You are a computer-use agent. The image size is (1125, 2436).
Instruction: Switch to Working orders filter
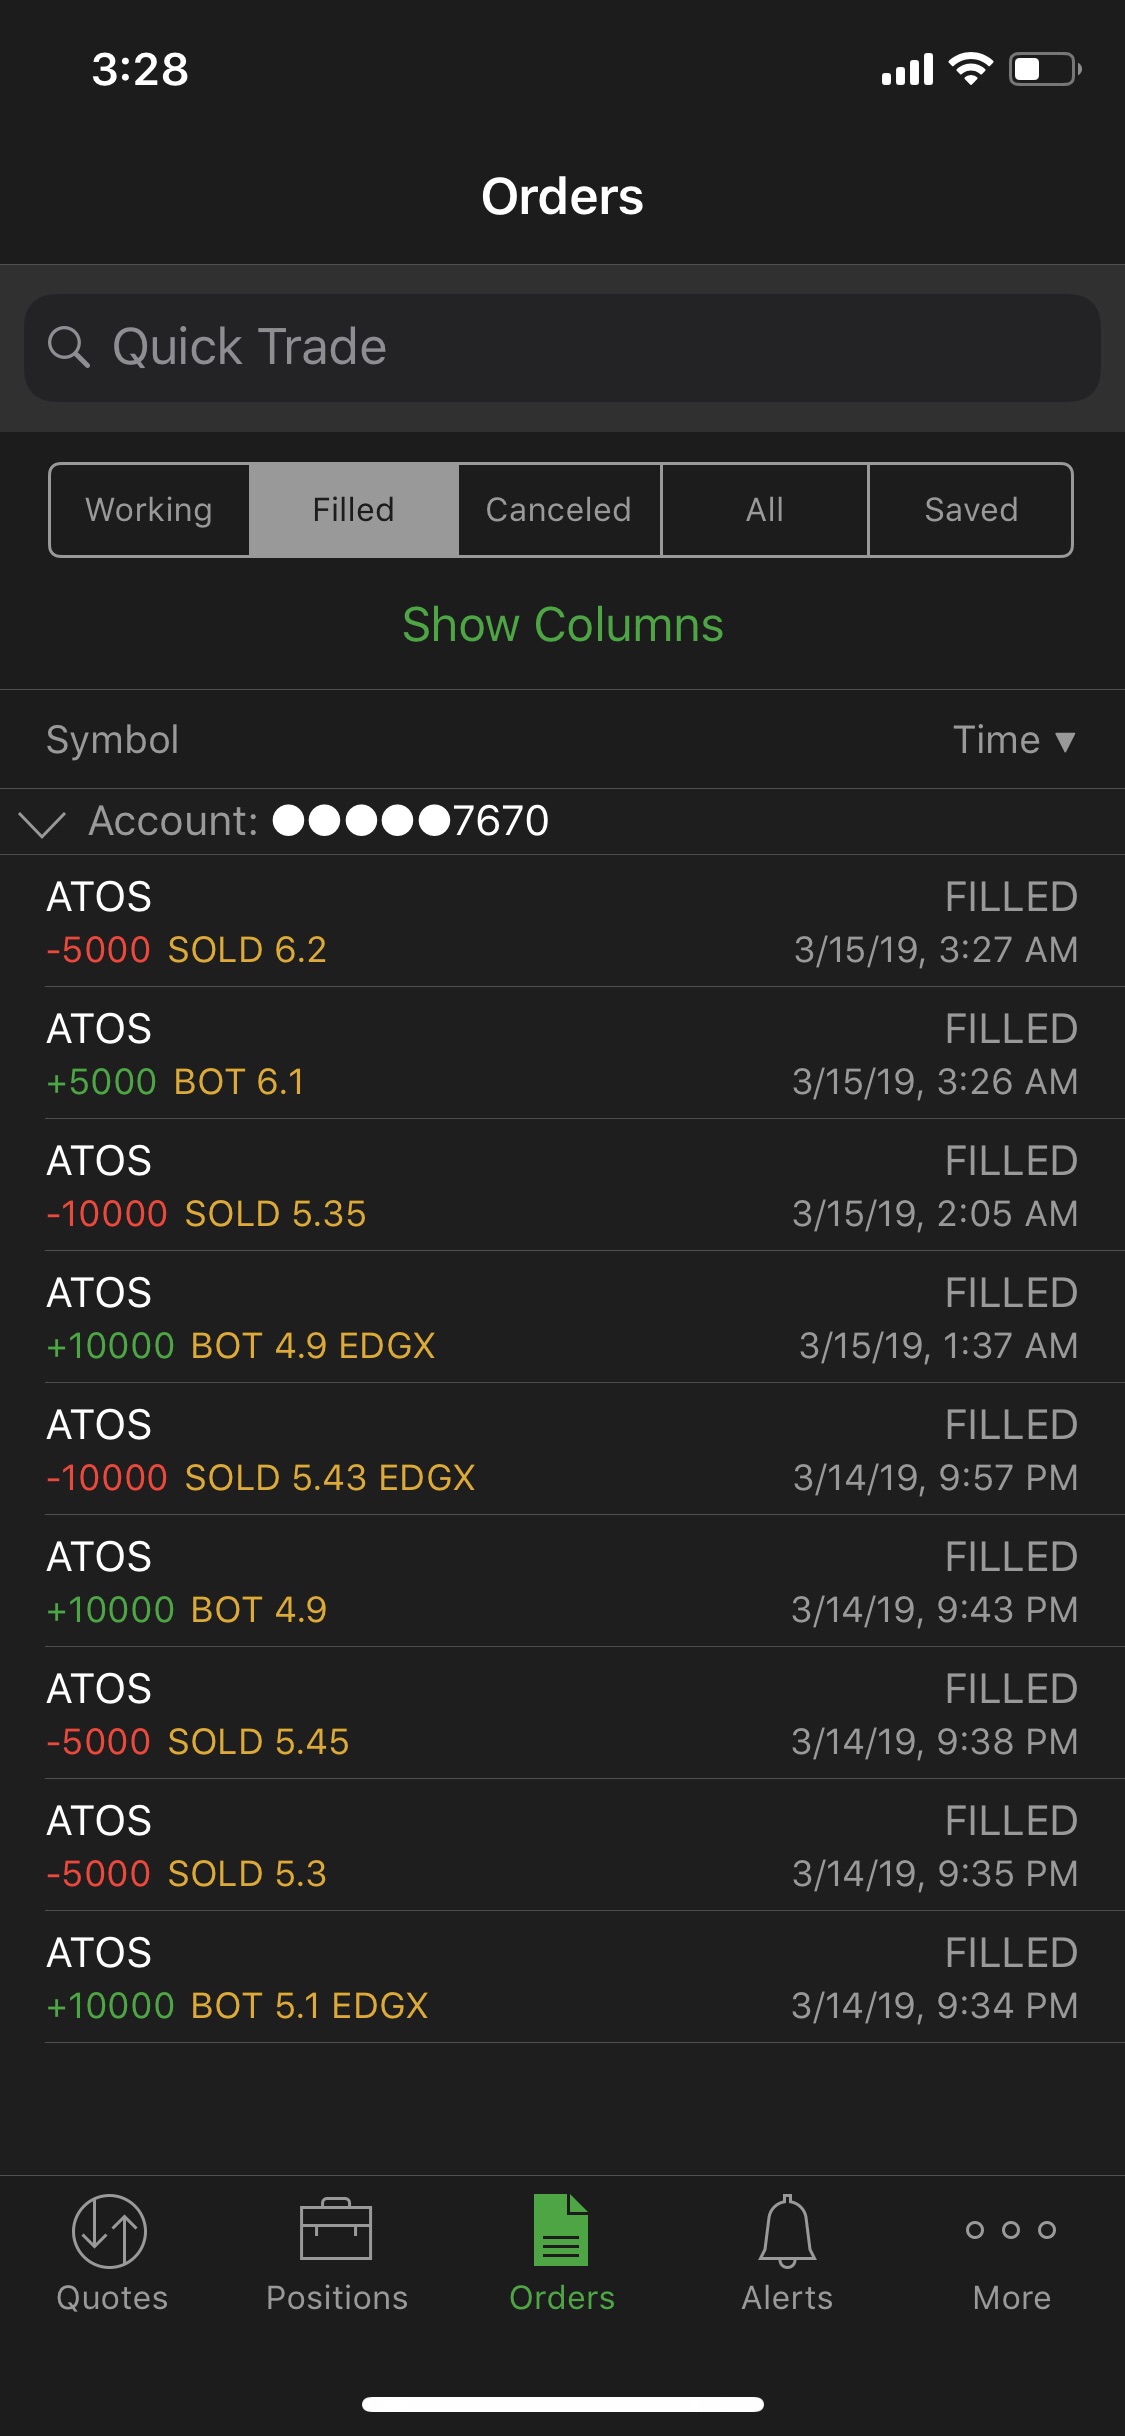tap(149, 510)
